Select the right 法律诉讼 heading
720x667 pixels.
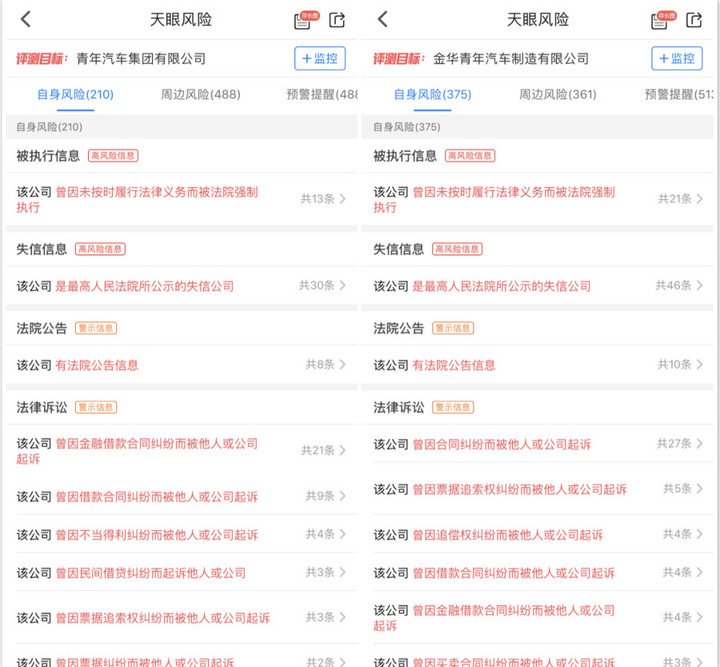coord(399,407)
